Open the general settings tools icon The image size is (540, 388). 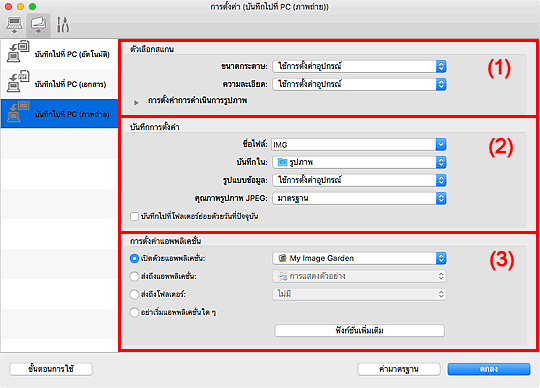point(63,25)
